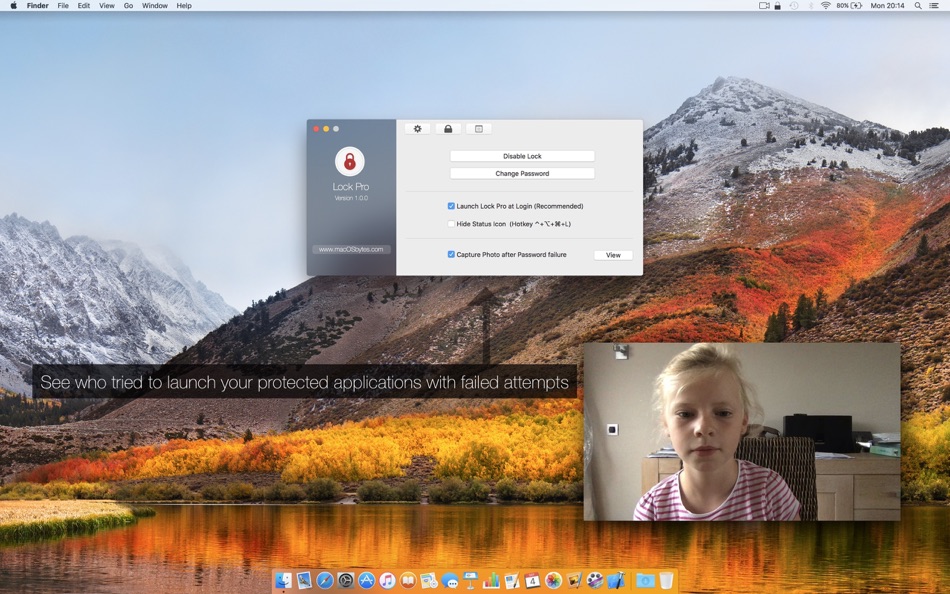
Task: Open the gear settings tab in Lock Pro
Action: click(x=417, y=128)
